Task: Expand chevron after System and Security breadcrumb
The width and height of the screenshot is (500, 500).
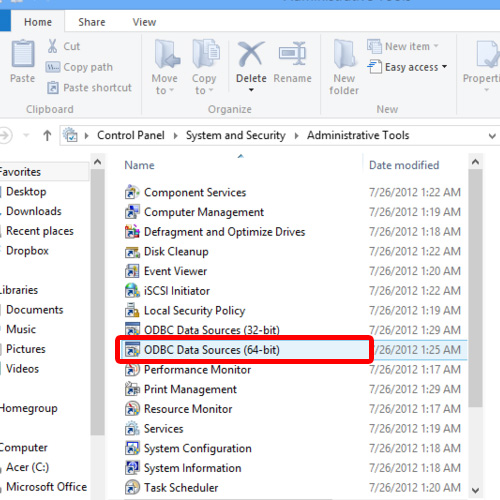Action: [x=296, y=136]
